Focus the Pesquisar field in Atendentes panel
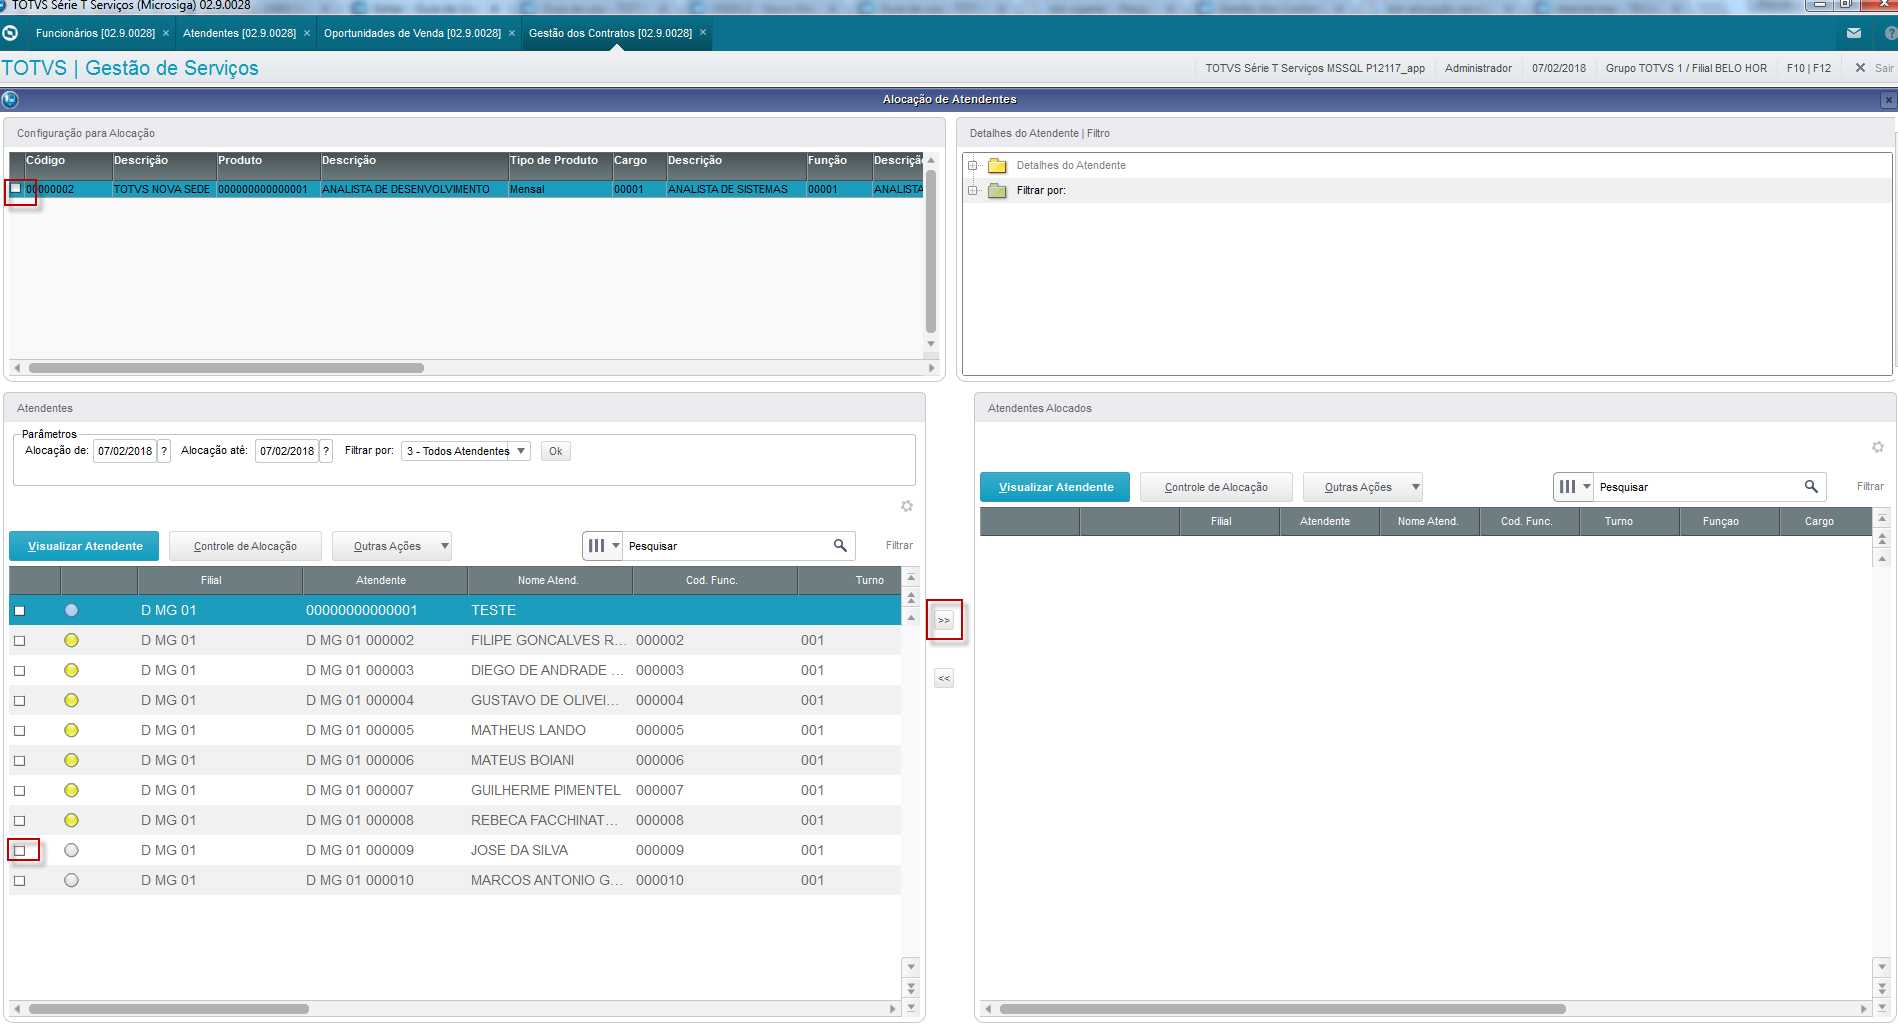Screen dimensions: 1898x1024 [727, 546]
